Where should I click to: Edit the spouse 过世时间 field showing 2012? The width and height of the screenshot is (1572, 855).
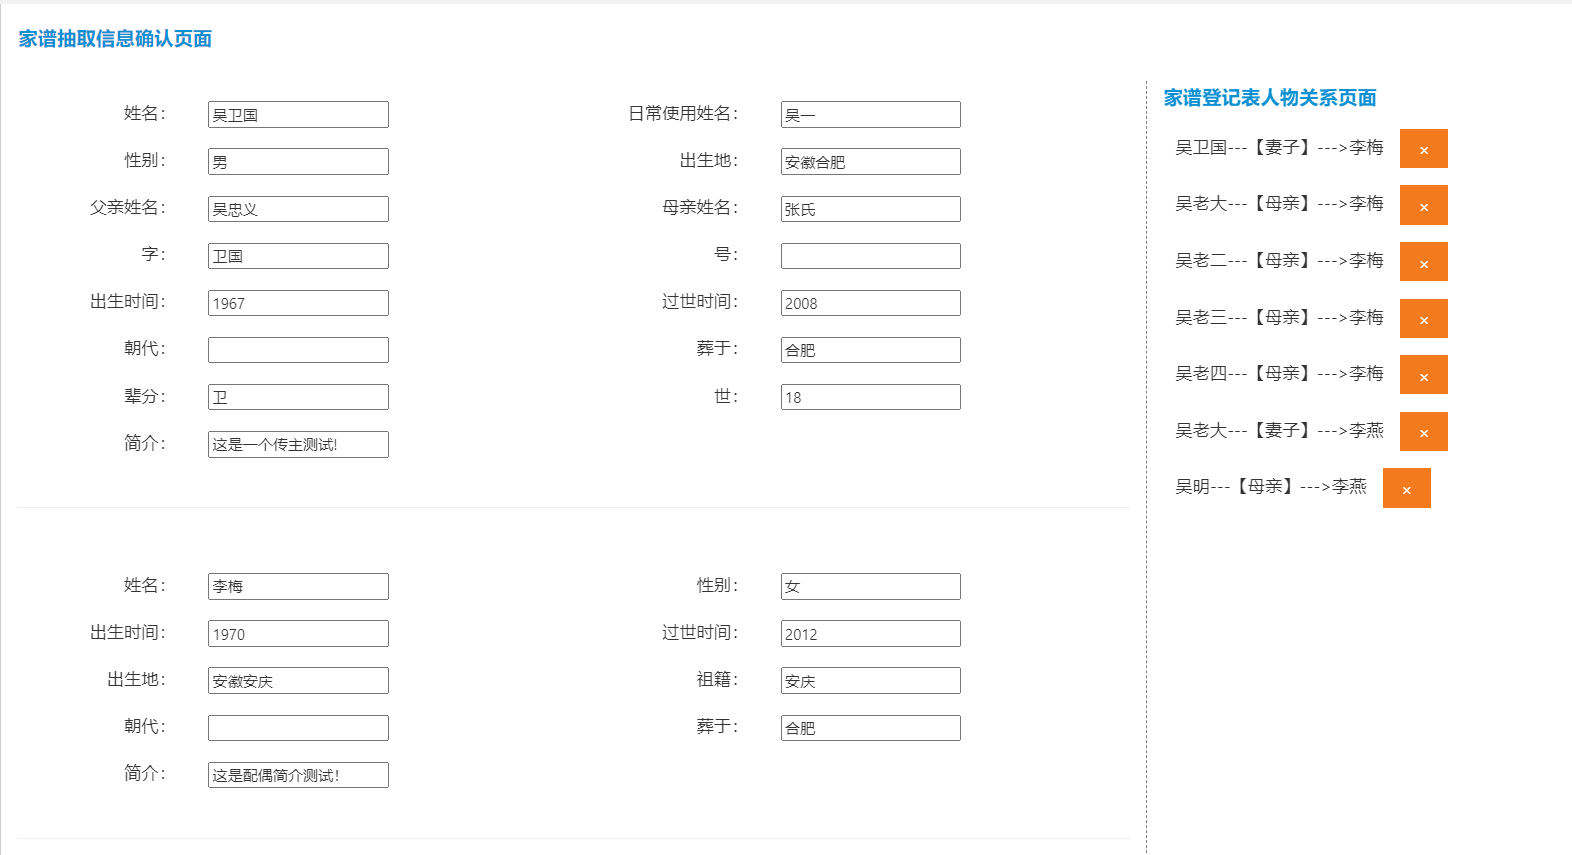(870, 634)
